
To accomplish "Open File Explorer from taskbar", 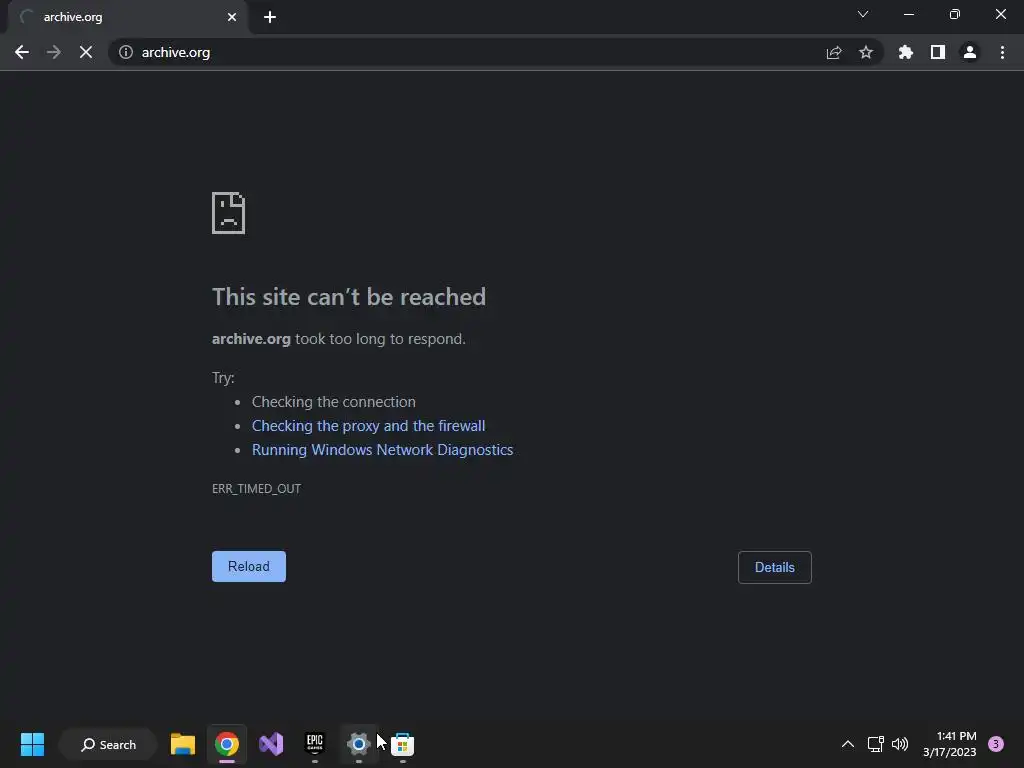I will click(183, 744).
